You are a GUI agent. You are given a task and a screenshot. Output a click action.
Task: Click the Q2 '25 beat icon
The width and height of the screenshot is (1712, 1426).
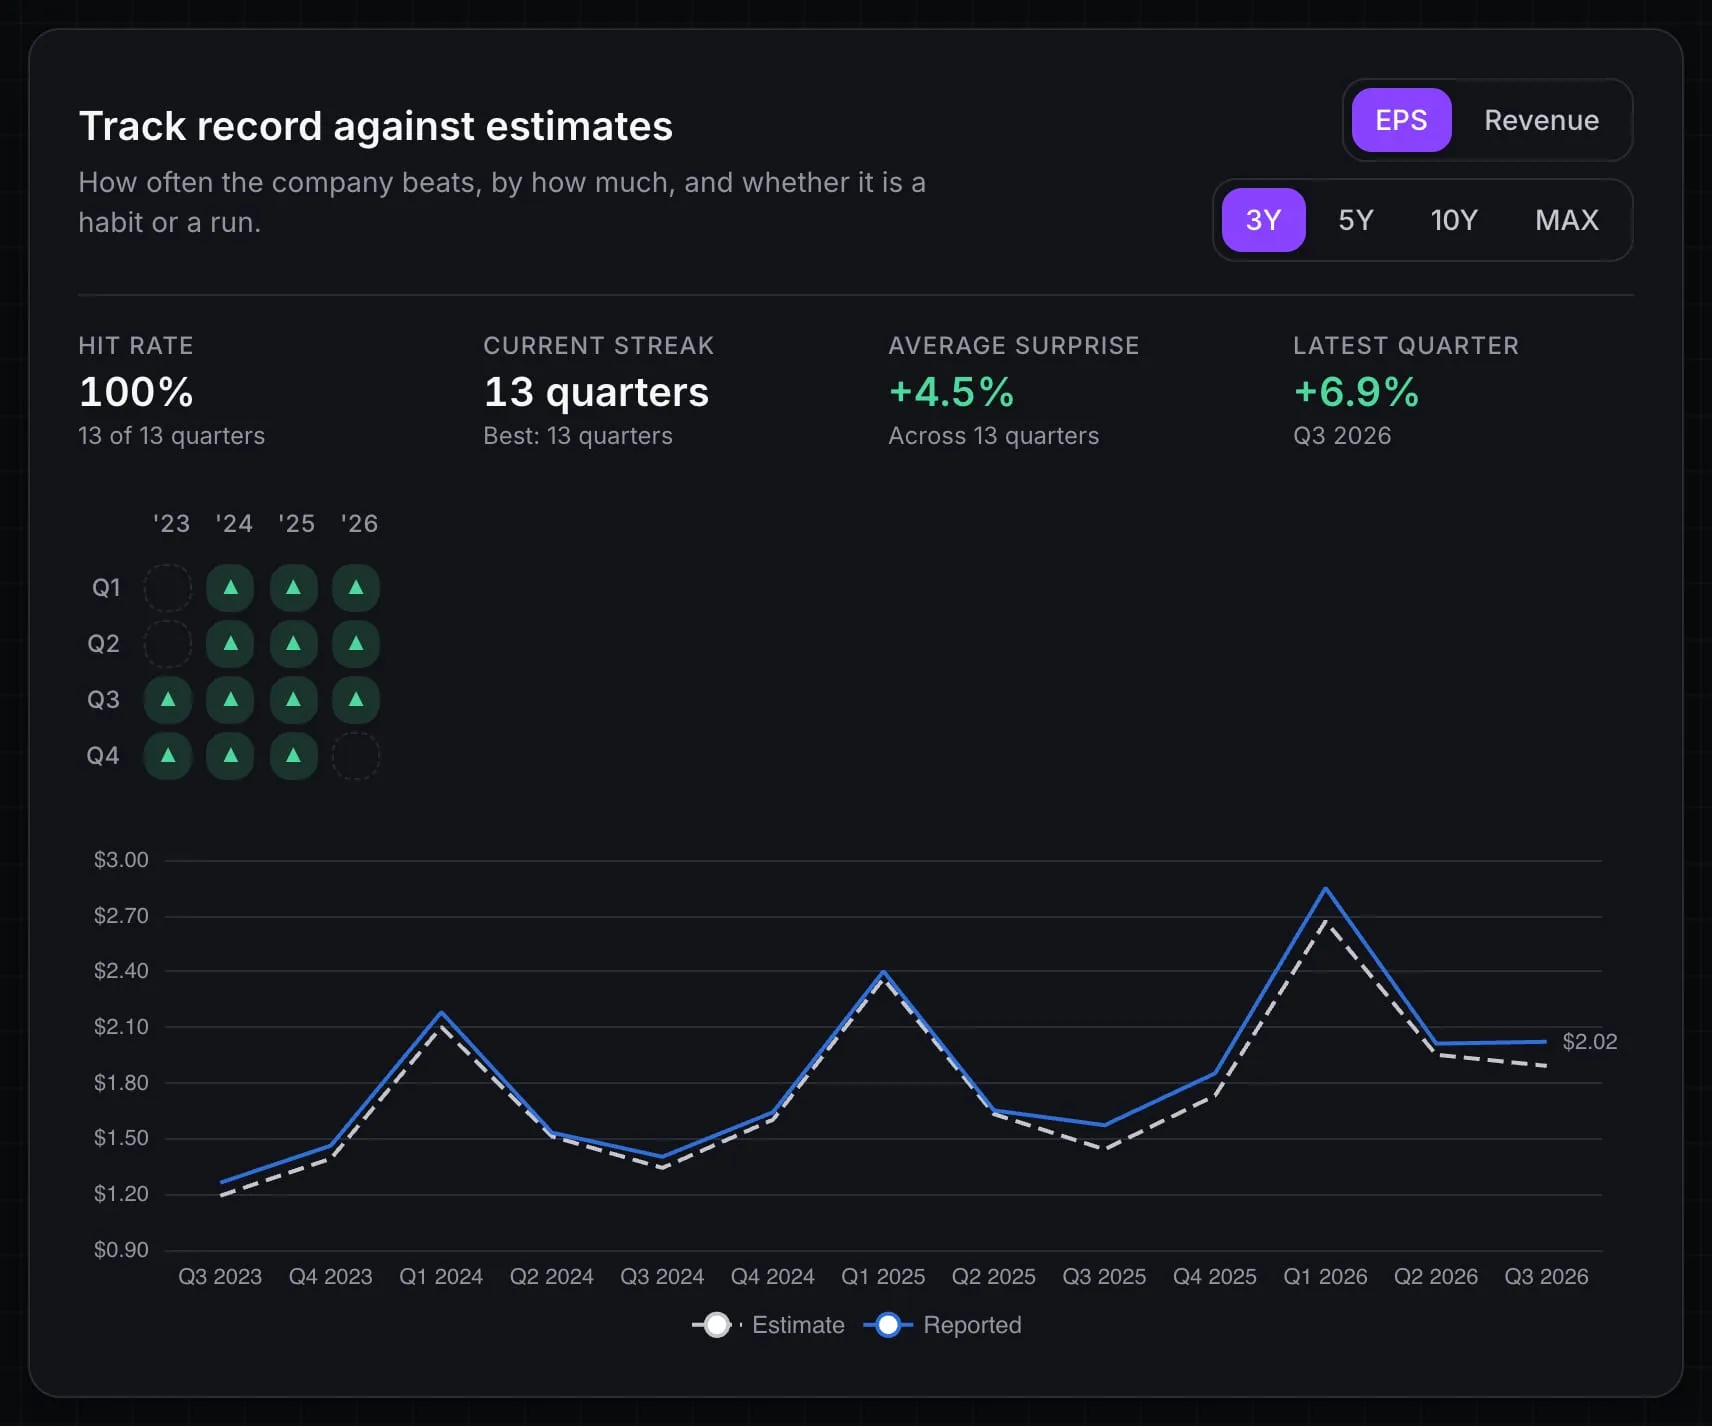293,644
